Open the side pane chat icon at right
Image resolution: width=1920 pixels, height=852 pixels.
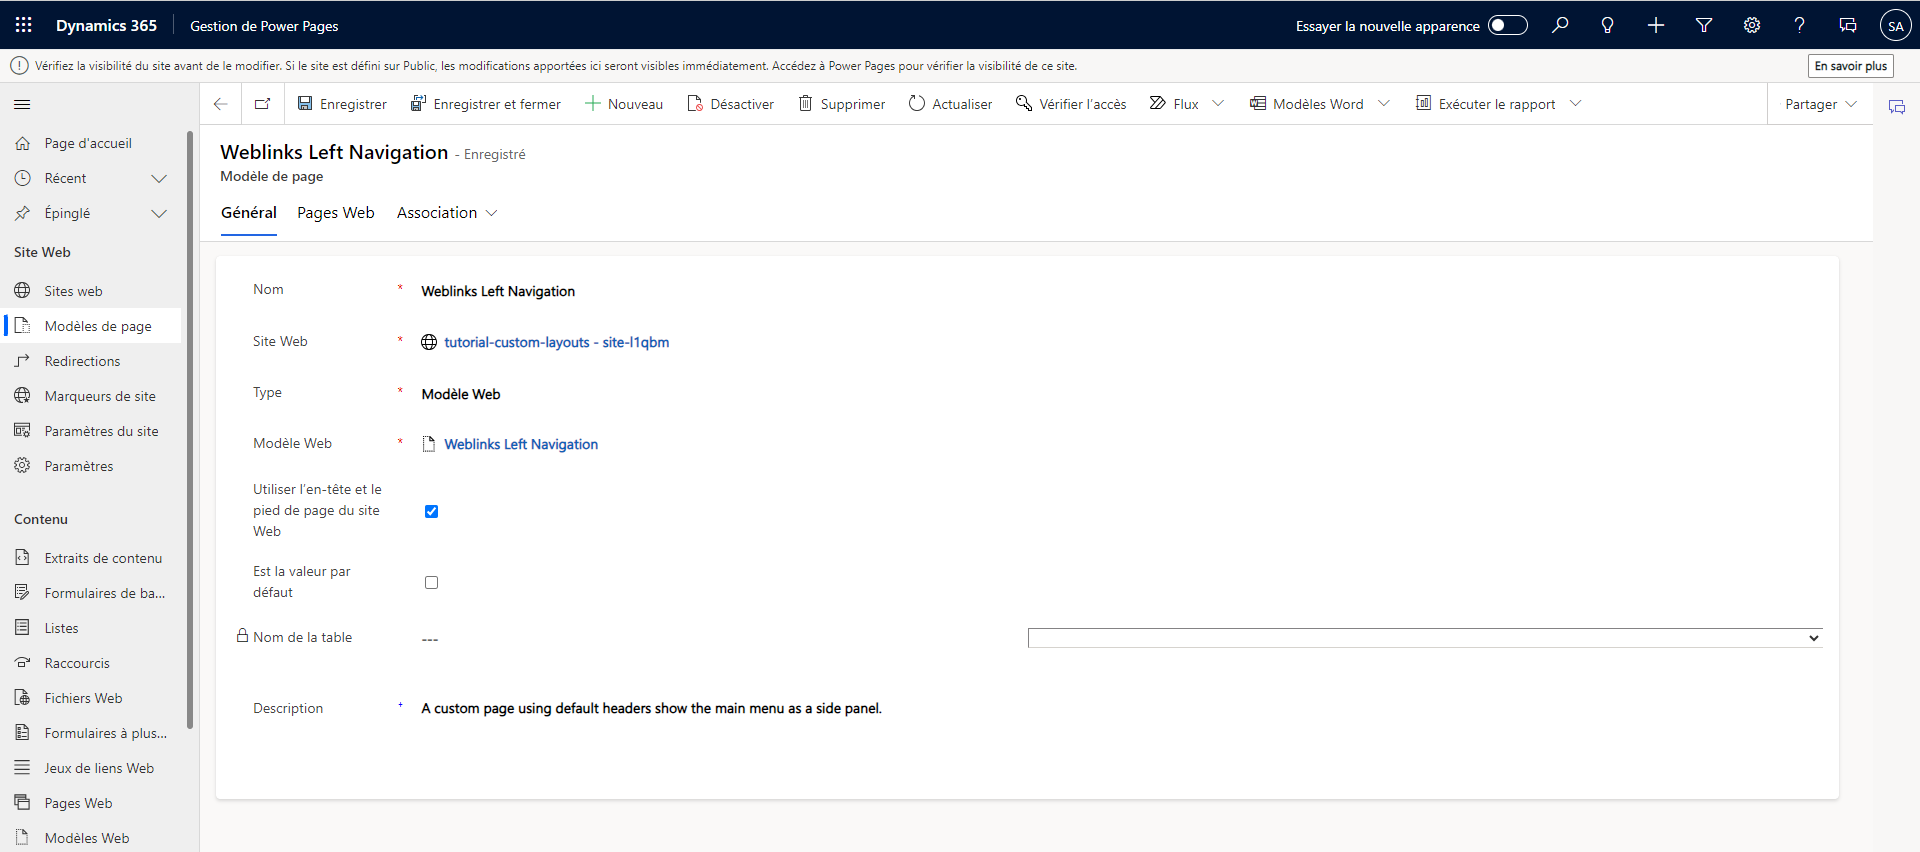click(x=1897, y=107)
